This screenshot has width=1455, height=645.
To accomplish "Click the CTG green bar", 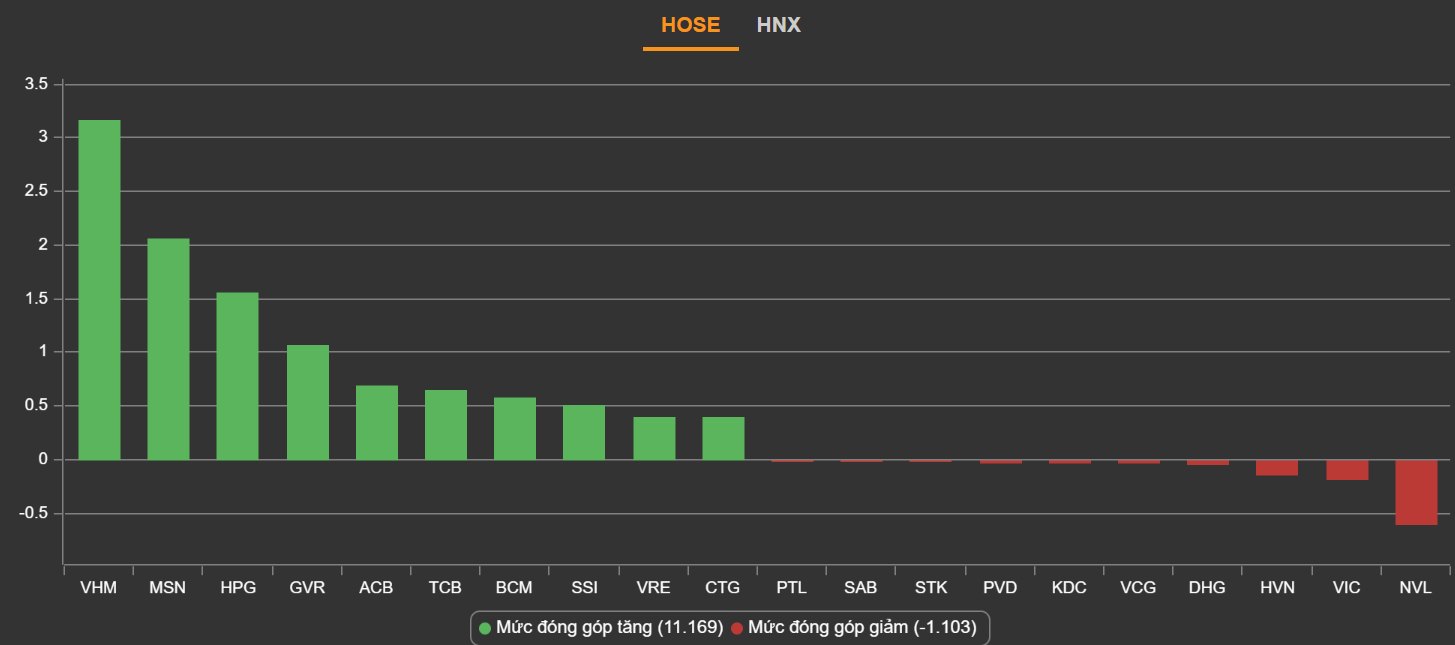I will [723, 438].
